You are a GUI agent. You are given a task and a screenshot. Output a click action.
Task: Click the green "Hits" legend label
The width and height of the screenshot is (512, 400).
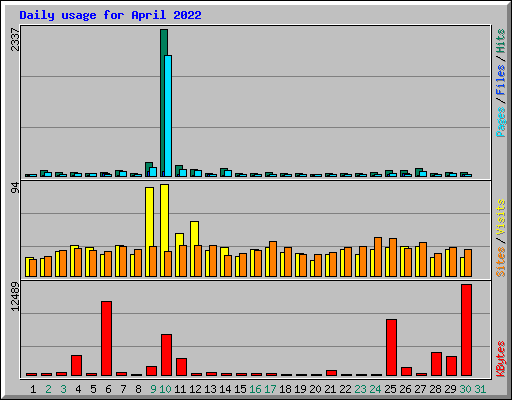(x=501, y=41)
